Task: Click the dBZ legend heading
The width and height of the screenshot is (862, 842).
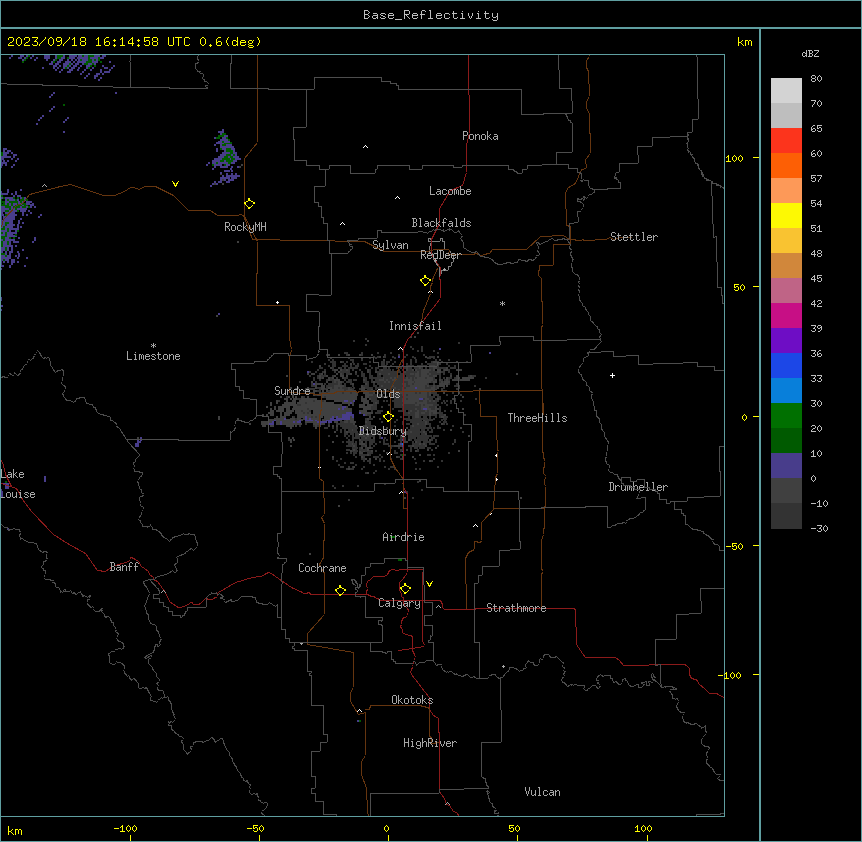Action: coord(810,54)
